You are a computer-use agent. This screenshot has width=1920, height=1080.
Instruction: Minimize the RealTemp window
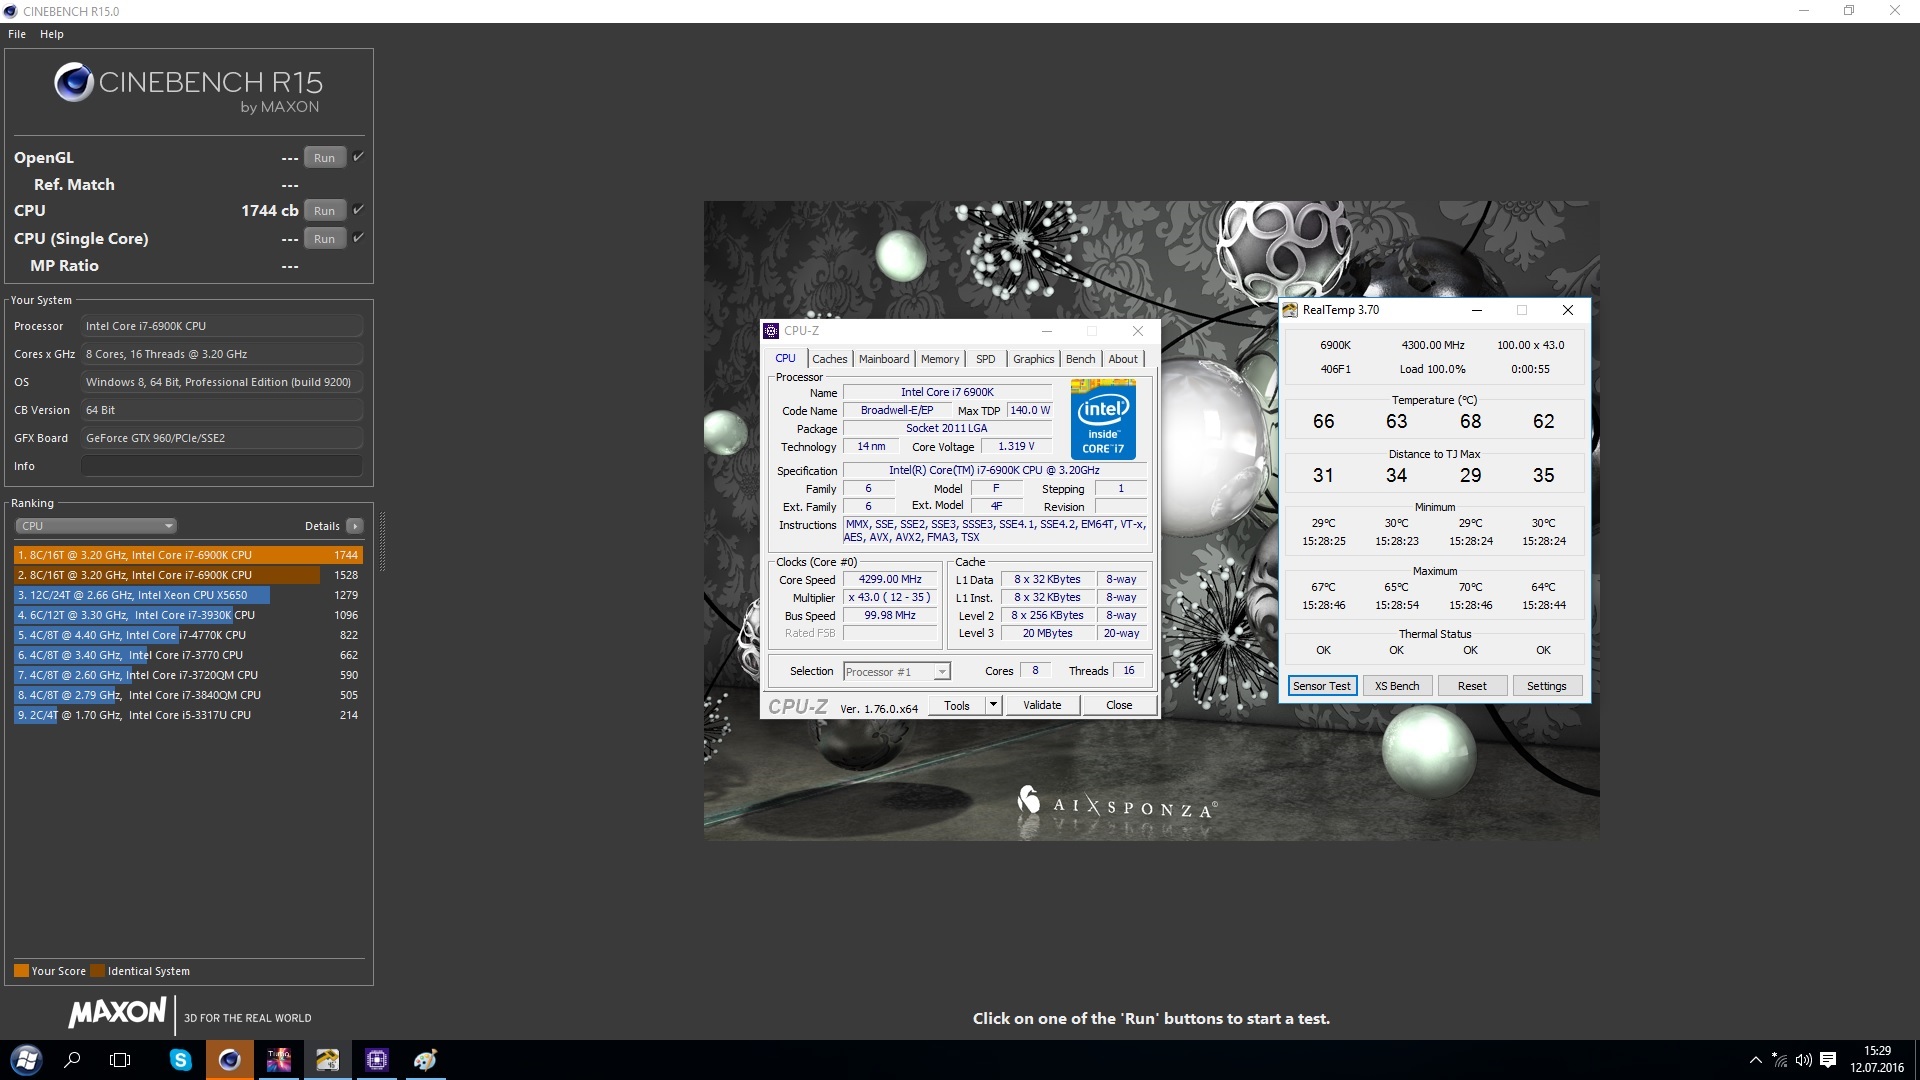click(1476, 310)
